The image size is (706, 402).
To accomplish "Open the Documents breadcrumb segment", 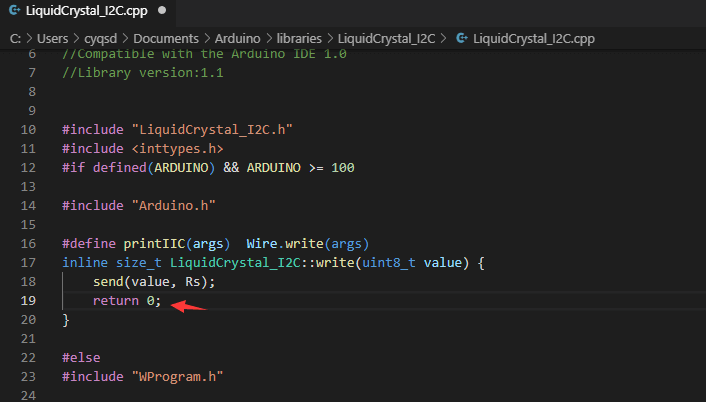I will click(x=166, y=39).
